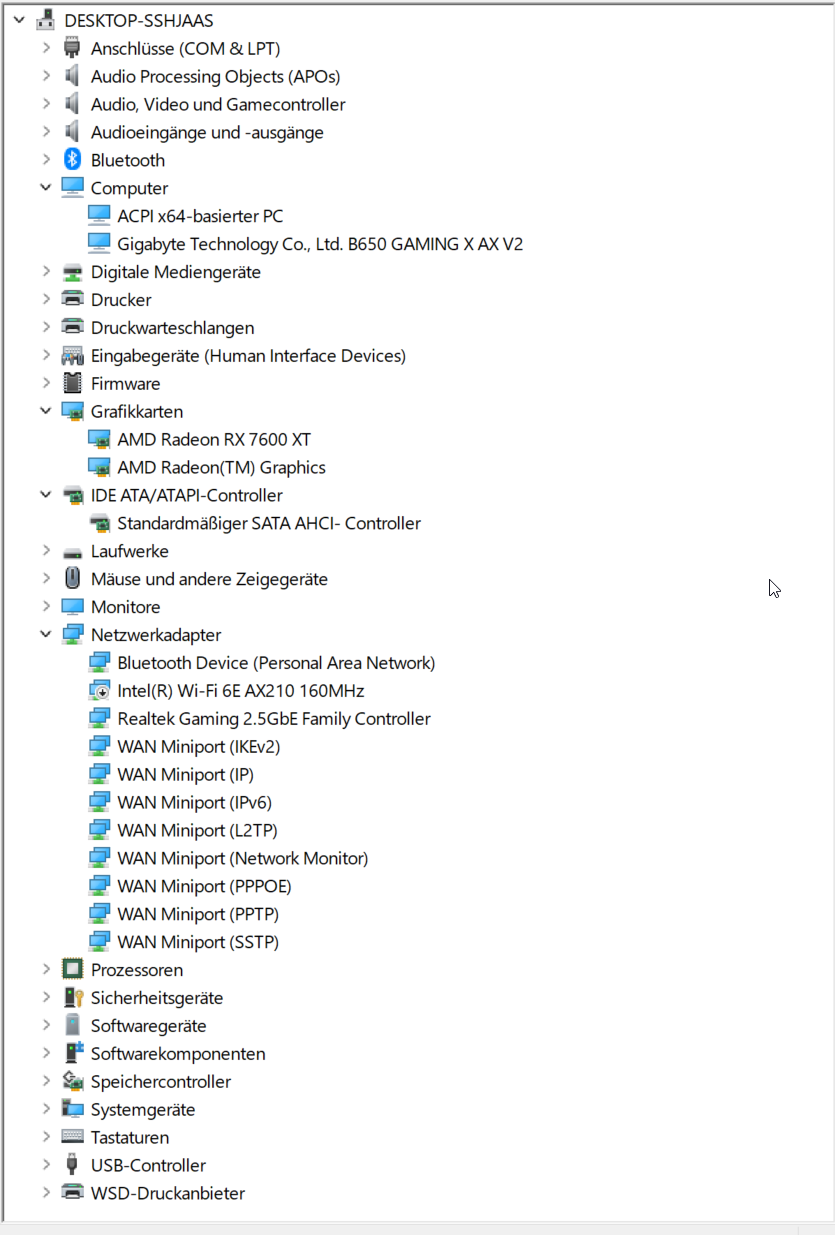
Task: Click the Intel Wi-Fi 6E AX210 adapter icon
Action: coord(99,691)
